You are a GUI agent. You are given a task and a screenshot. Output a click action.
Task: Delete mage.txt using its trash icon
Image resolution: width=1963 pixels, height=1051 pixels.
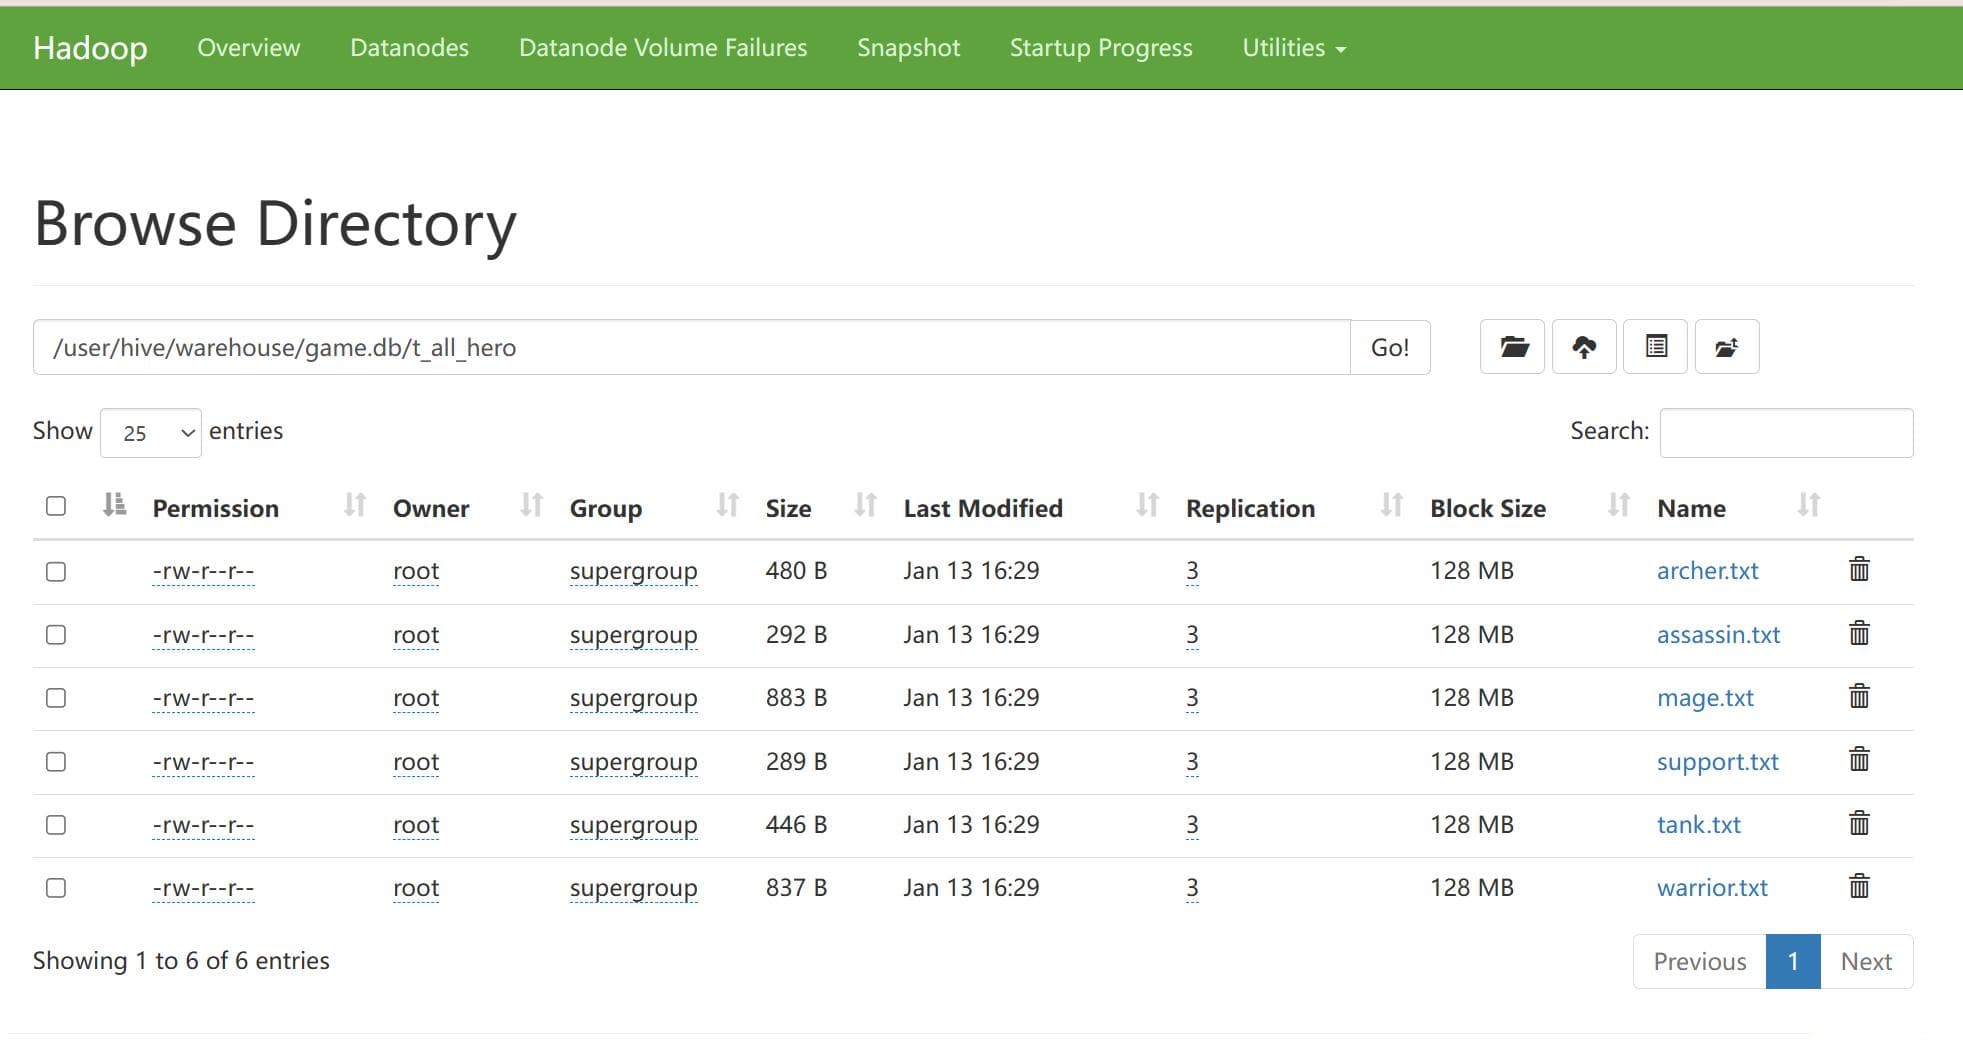1859,696
